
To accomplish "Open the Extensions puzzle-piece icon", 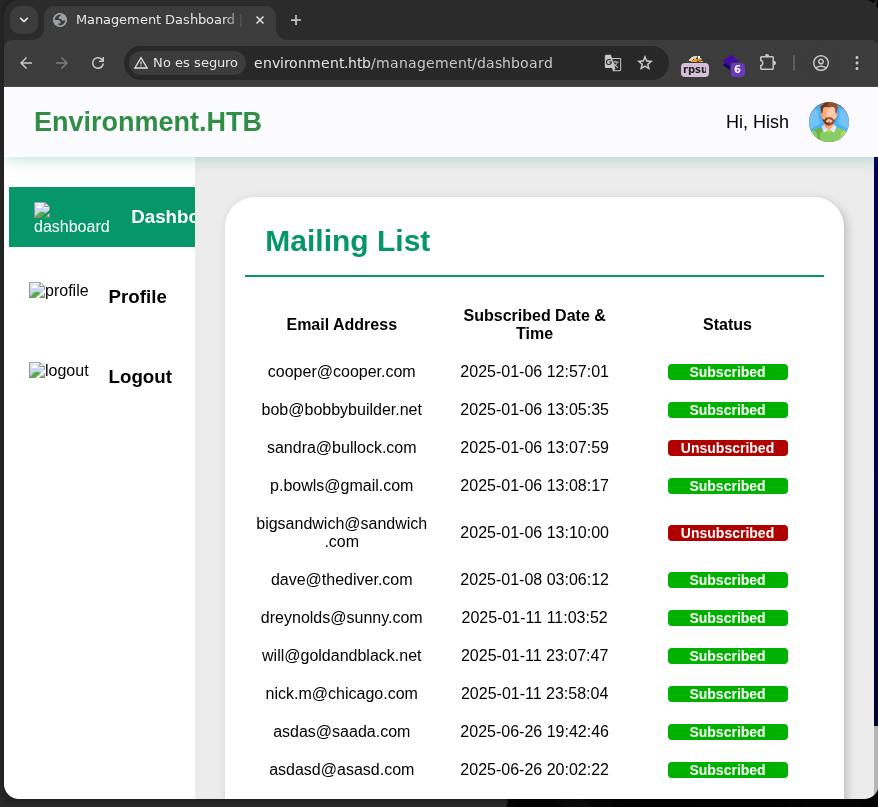I will [x=767, y=63].
